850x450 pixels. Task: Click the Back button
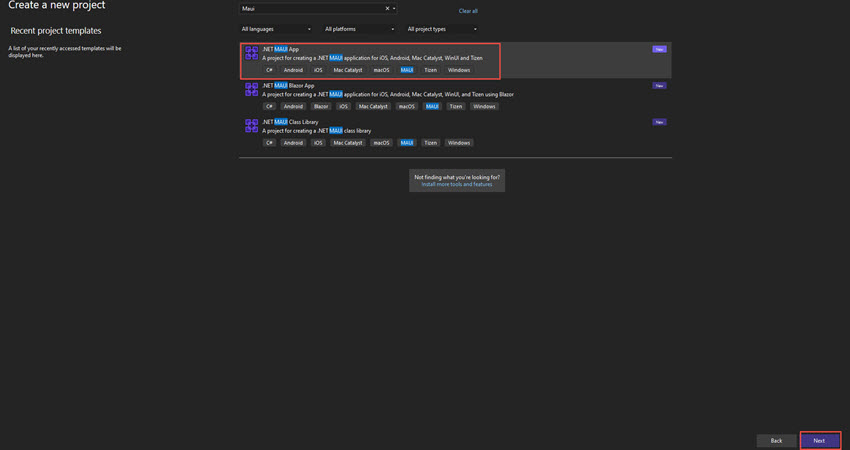(x=776, y=441)
